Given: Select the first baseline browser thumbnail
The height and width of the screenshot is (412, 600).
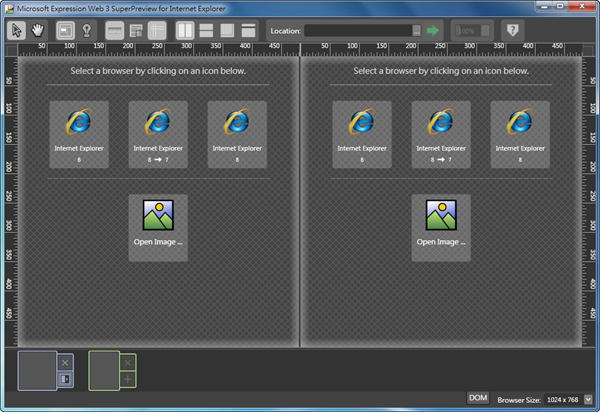Looking at the screenshot, I should click(37, 369).
